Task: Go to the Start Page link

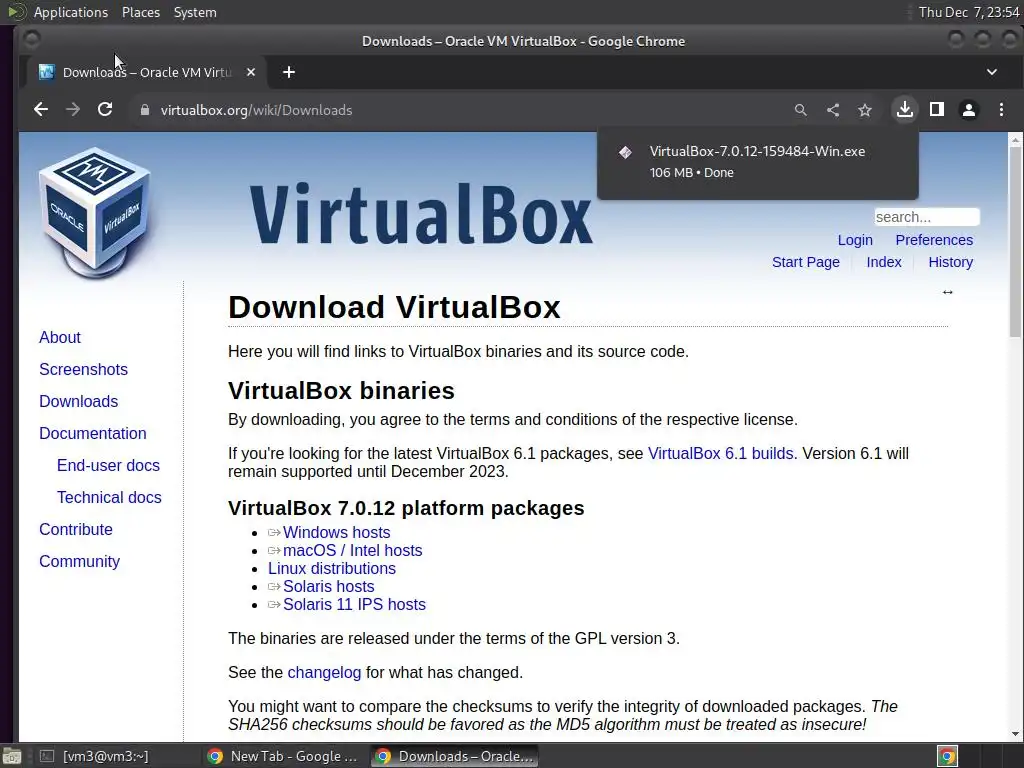Action: pyautogui.click(x=805, y=263)
